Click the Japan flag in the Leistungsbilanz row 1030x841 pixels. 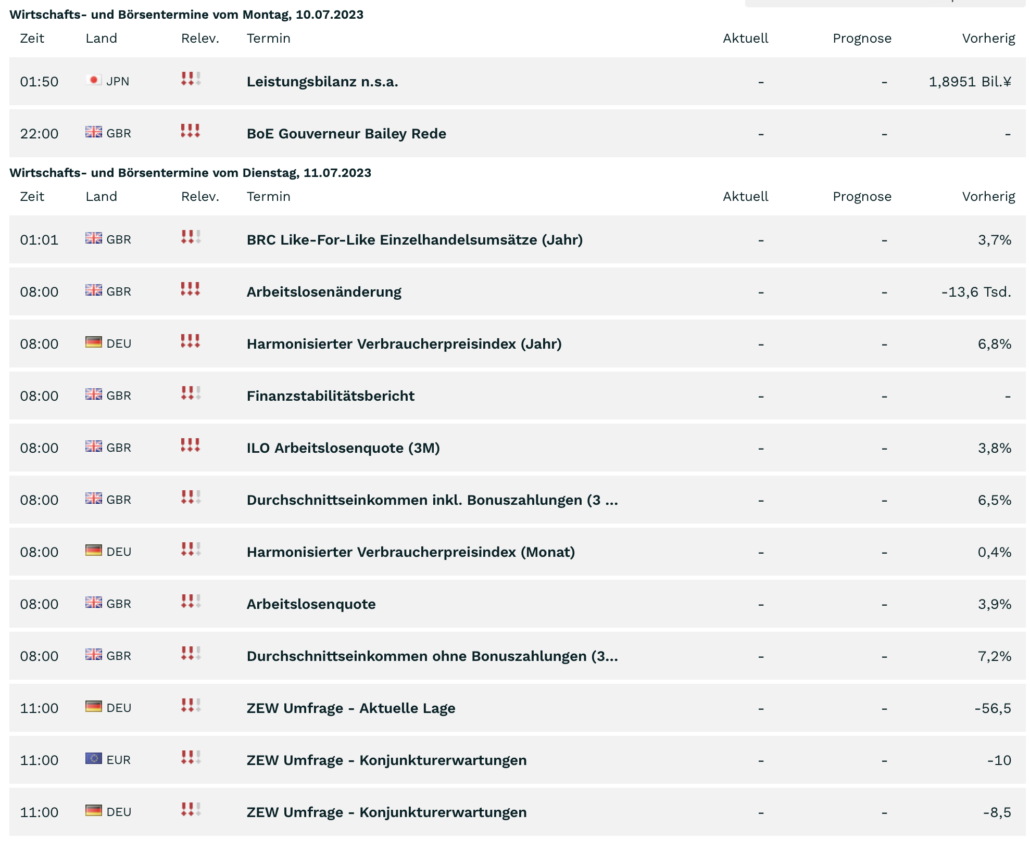coord(93,80)
